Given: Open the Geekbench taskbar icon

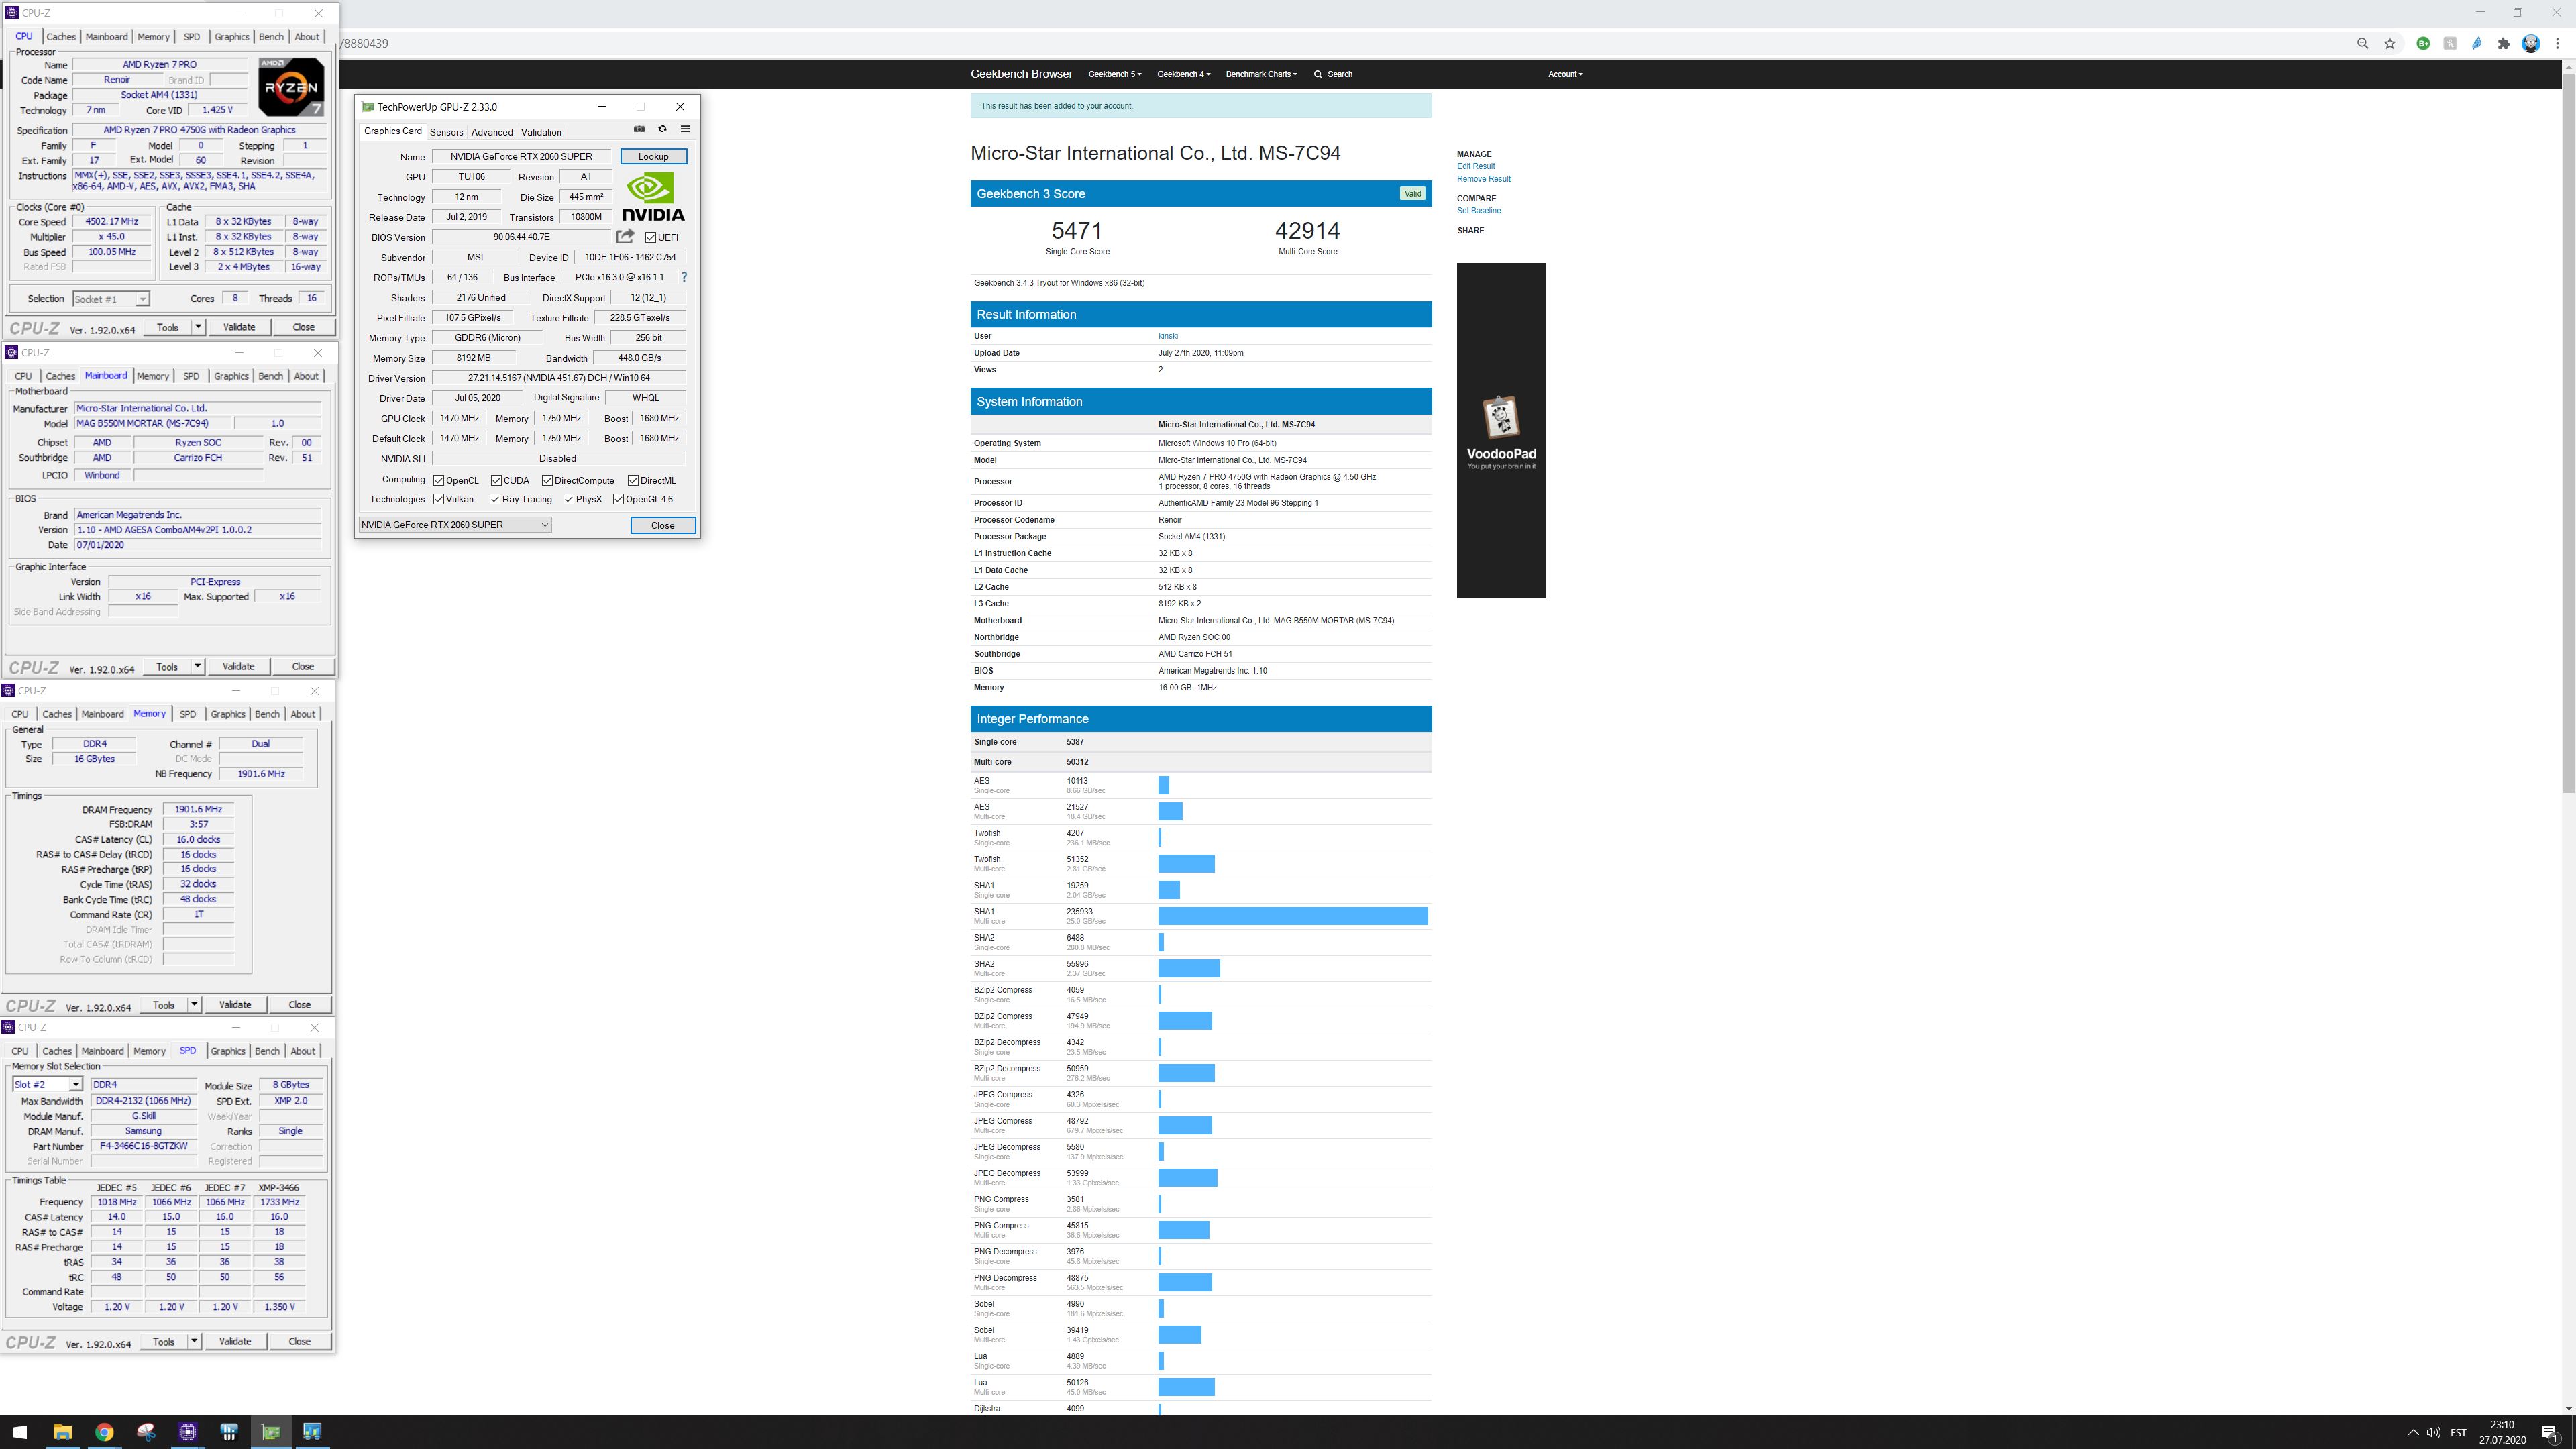Looking at the screenshot, I should (x=312, y=1432).
